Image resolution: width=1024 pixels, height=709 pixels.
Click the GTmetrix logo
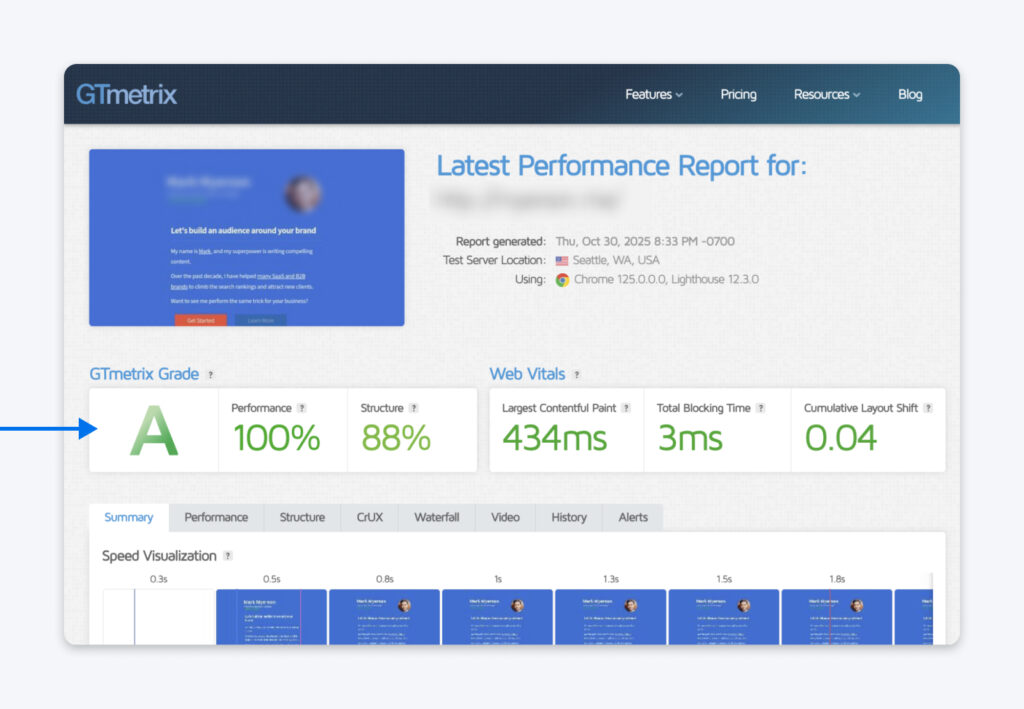tap(126, 94)
